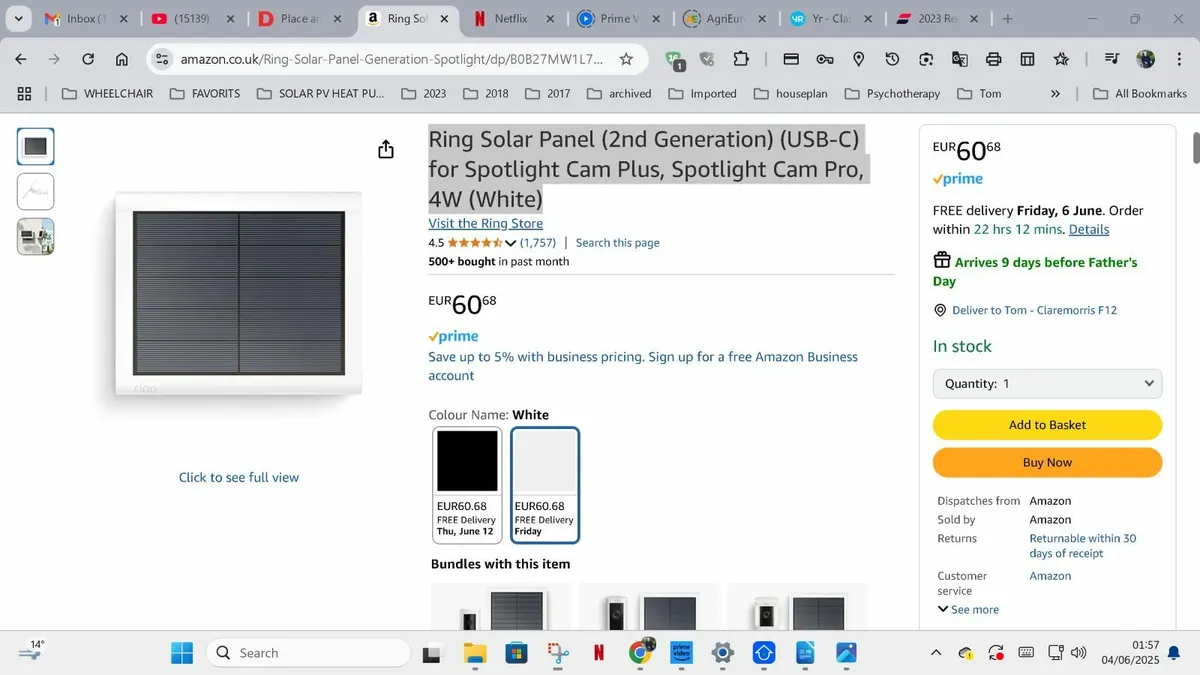Click the Google Translate toolbar icon
The height and width of the screenshot is (675, 1200).
click(960, 59)
